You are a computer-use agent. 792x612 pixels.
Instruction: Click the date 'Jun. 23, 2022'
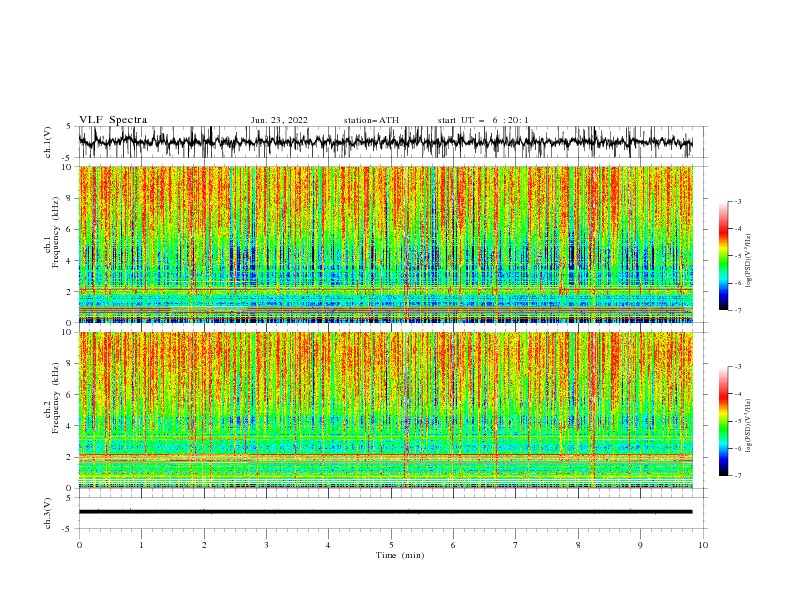click(x=279, y=120)
